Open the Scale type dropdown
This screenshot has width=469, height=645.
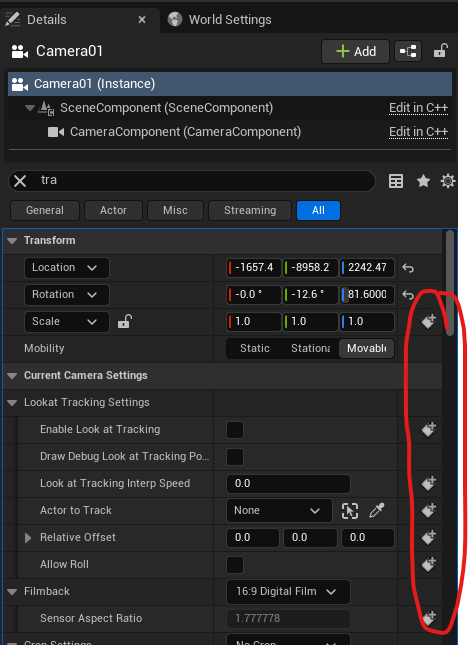[67, 321]
